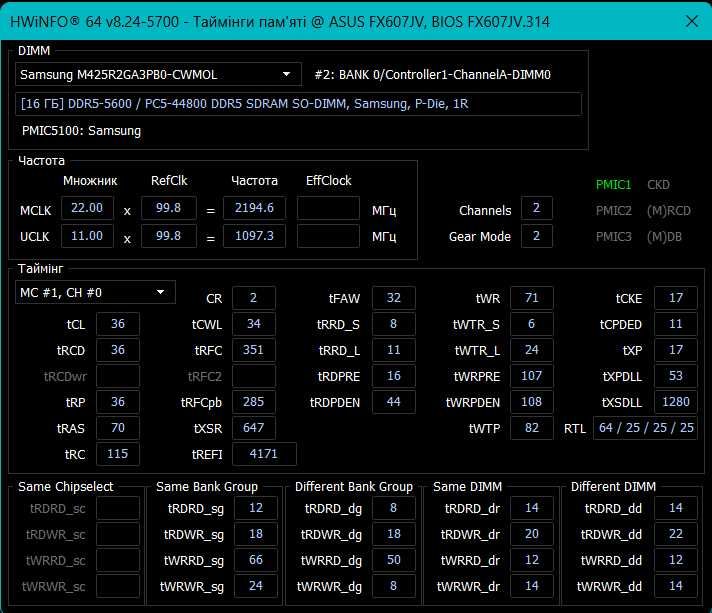Click the tRDRD_dg value 8
712x613 pixels.
[x=394, y=508]
